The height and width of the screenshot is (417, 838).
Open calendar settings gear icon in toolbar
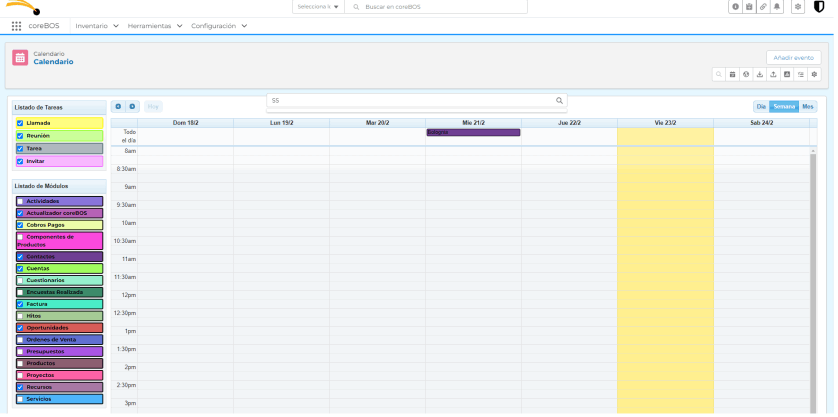[814, 74]
